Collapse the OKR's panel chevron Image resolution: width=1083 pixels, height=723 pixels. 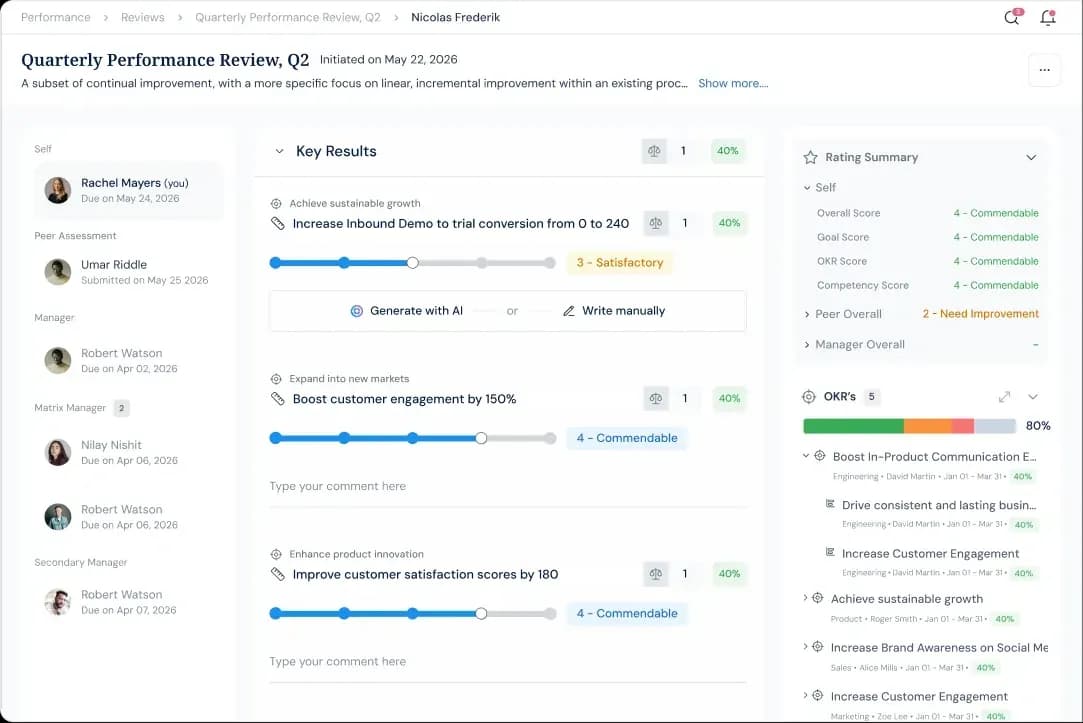[1033, 397]
